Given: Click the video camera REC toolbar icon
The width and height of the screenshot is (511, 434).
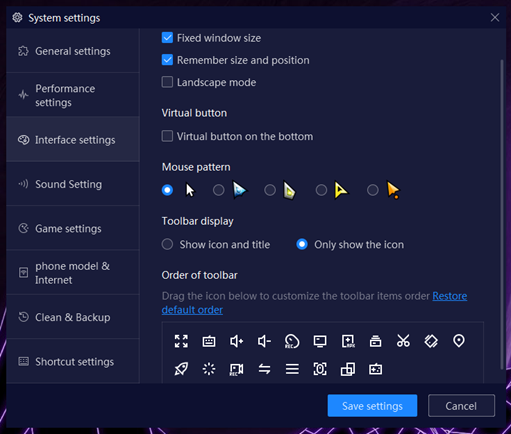Looking at the screenshot, I should 237,369.
